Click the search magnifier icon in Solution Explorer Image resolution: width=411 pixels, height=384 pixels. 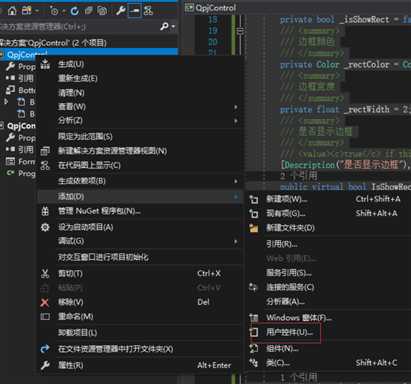164,26
